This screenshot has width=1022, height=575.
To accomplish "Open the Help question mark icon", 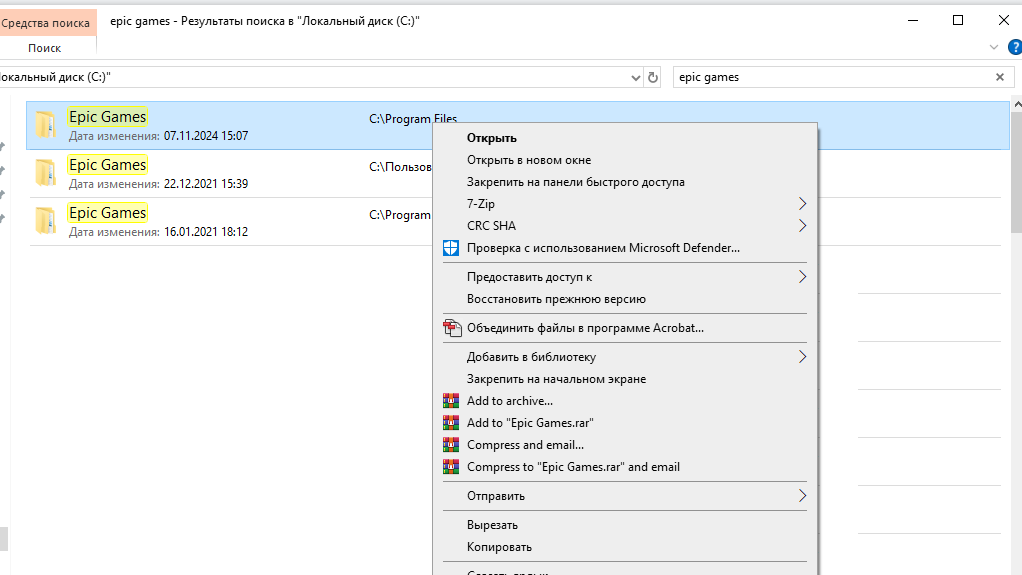I will click(1015, 47).
